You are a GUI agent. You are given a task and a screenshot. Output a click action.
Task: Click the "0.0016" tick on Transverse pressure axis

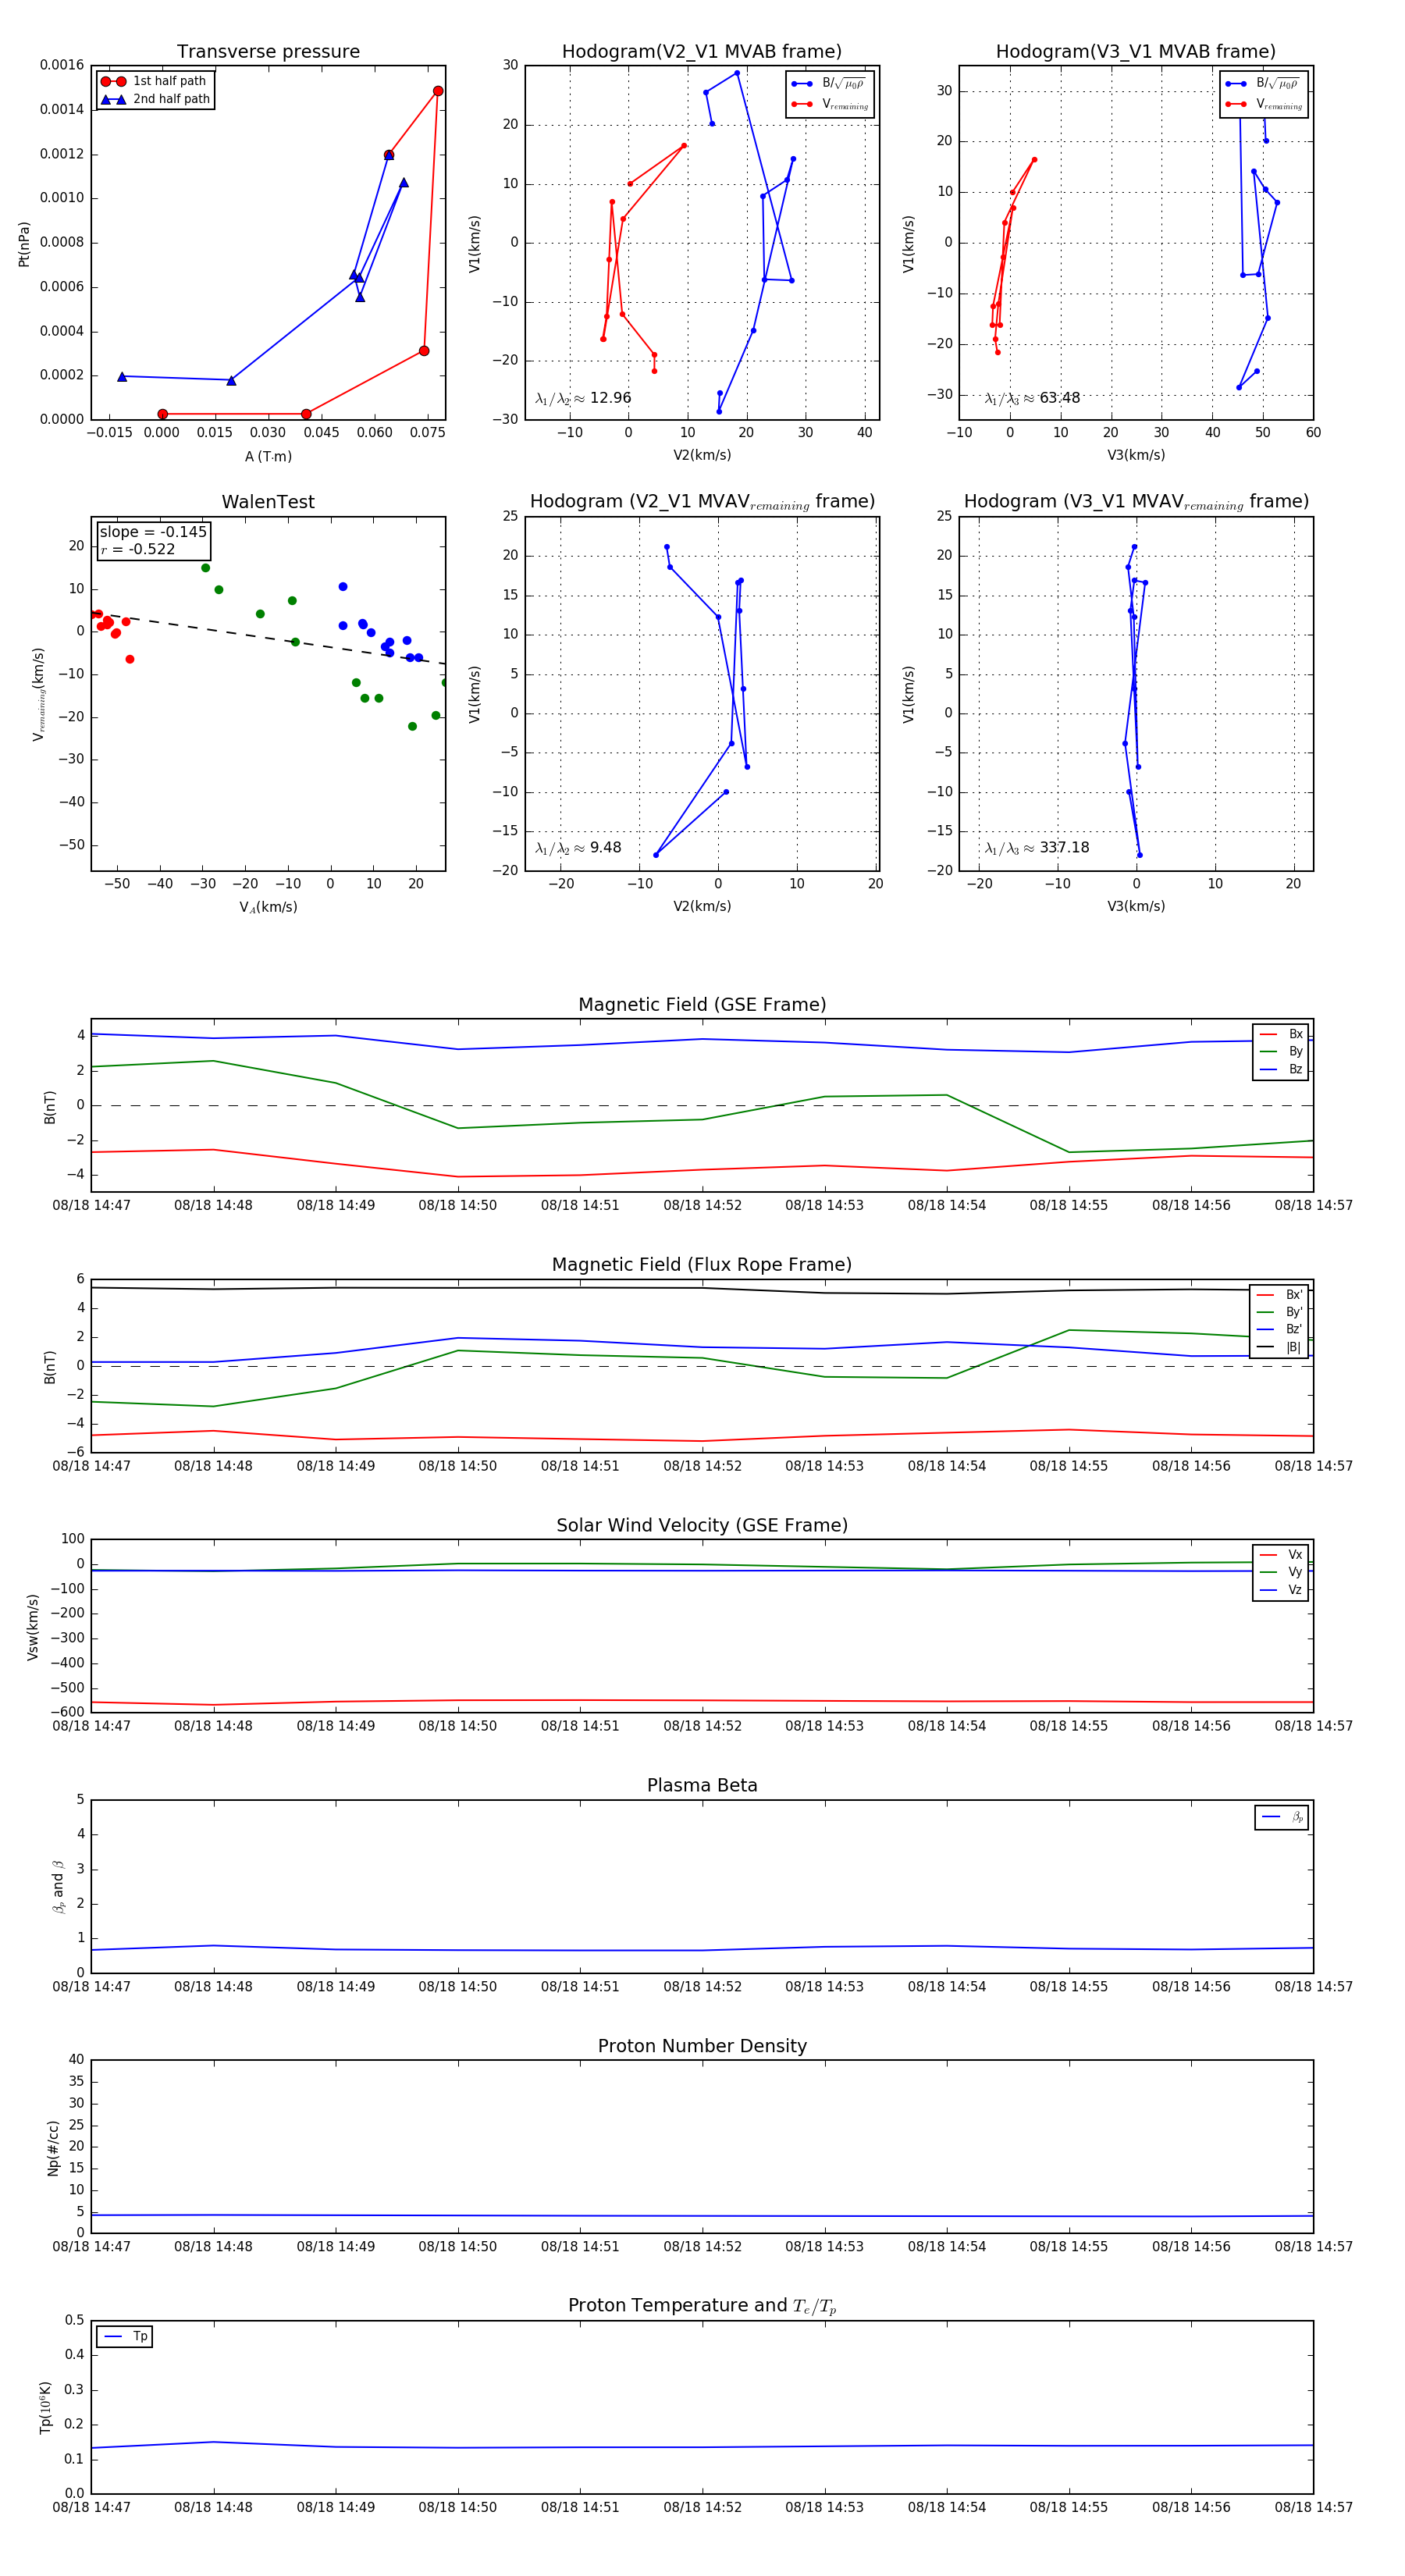click(x=62, y=65)
